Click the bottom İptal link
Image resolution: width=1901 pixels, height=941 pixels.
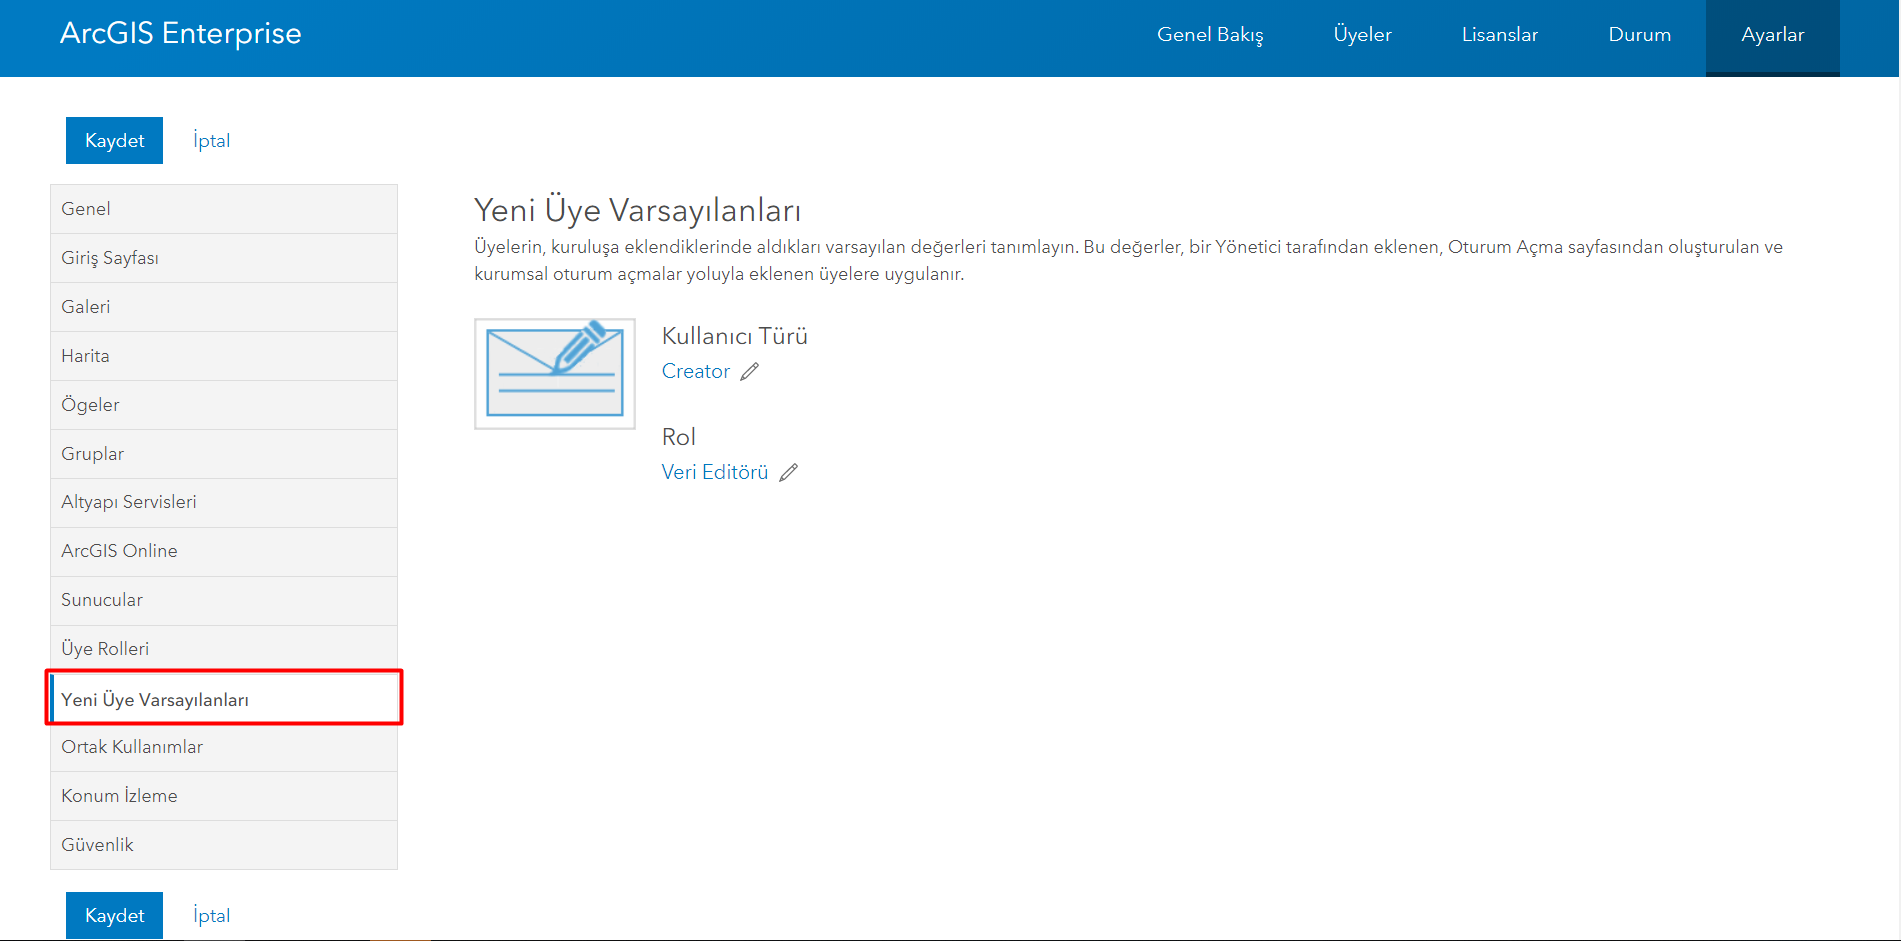point(211,915)
